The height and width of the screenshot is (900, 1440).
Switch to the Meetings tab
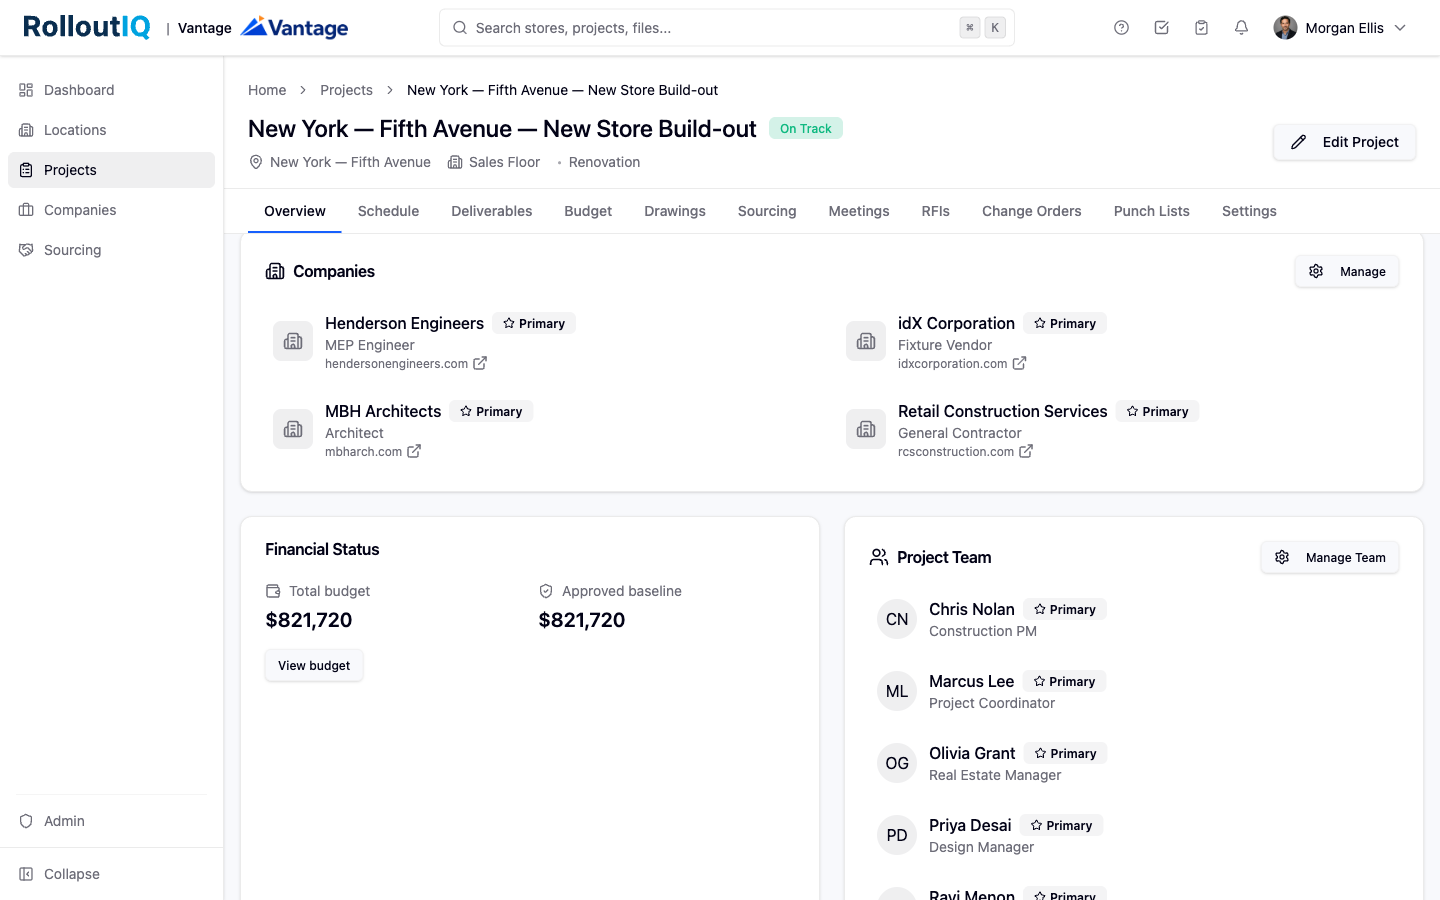859,211
